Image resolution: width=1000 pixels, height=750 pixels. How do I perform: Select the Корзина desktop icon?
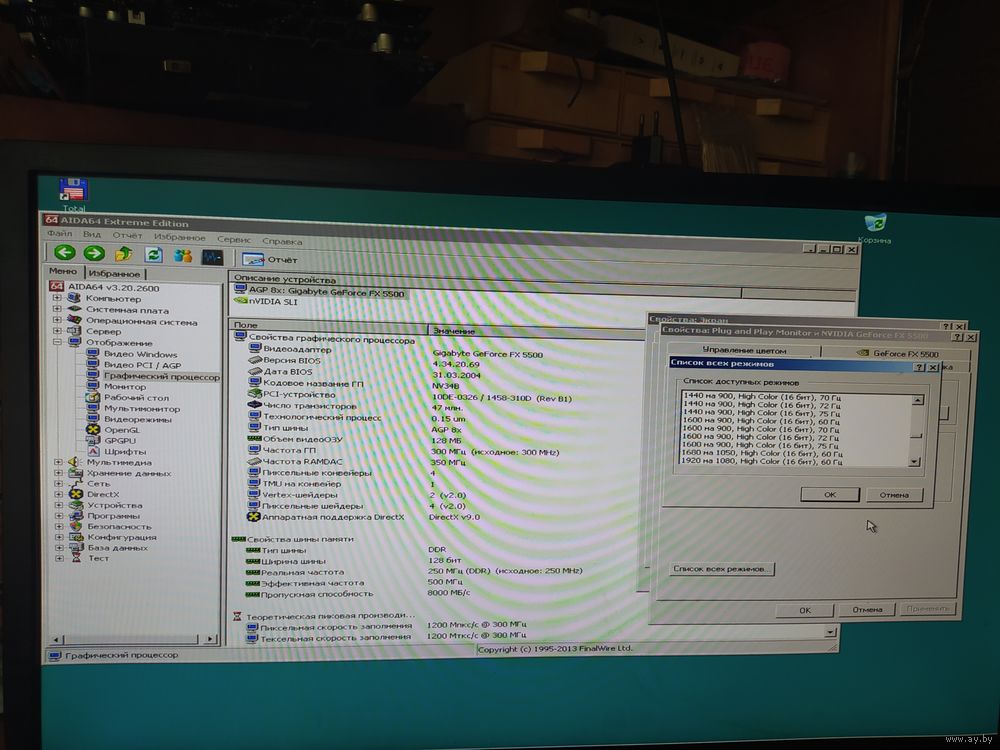point(875,228)
